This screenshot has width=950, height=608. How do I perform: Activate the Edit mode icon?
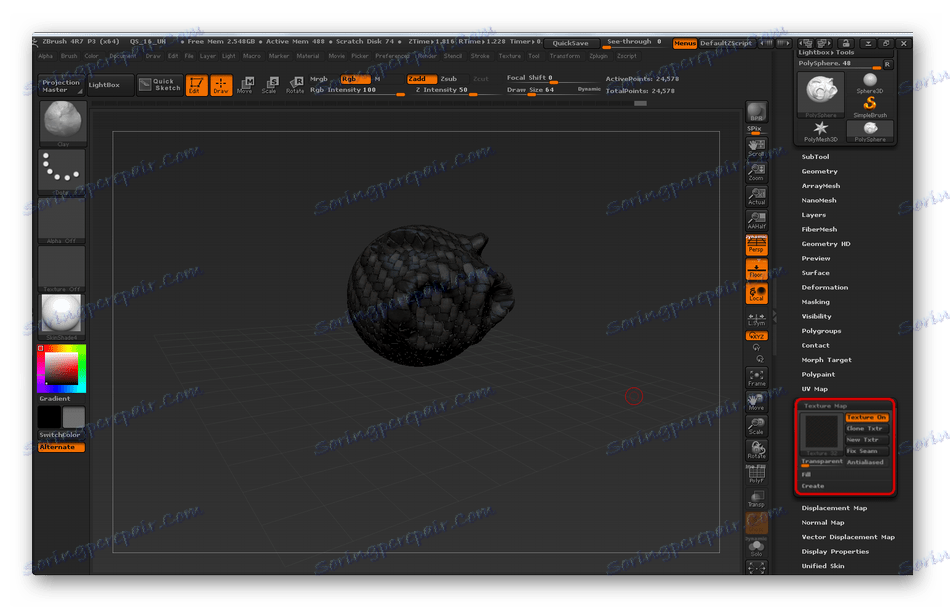coord(197,85)
